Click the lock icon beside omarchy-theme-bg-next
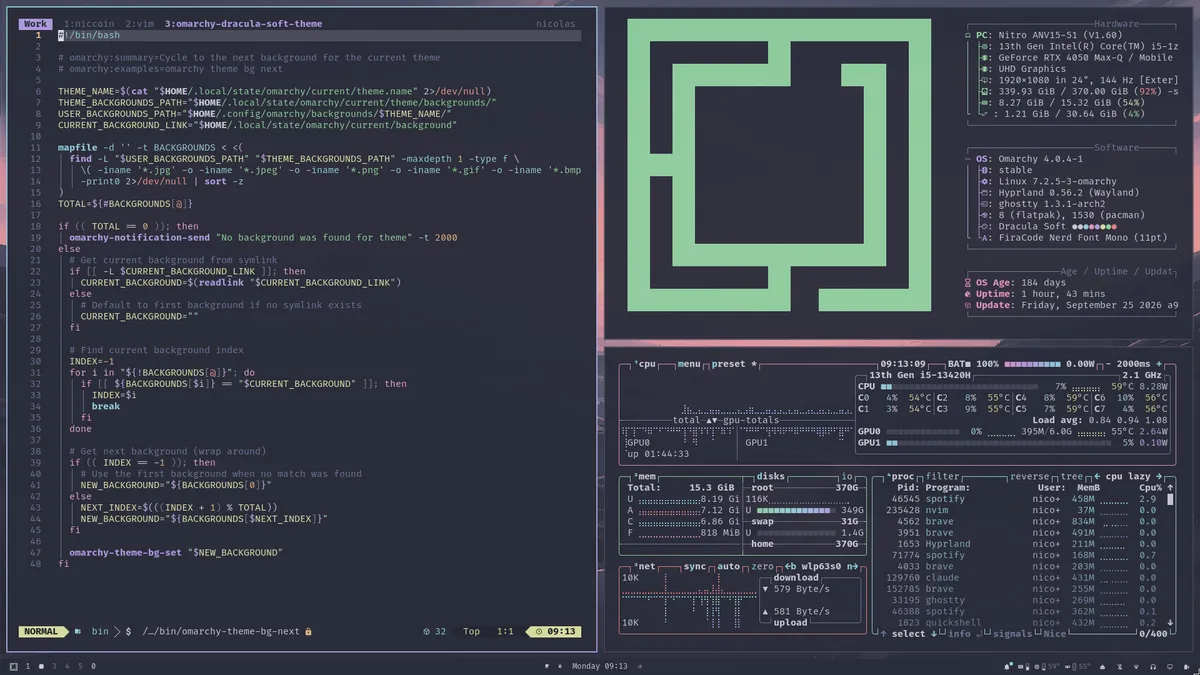The width and height of the screenshot is (1200, 675). tap(308, 631)
